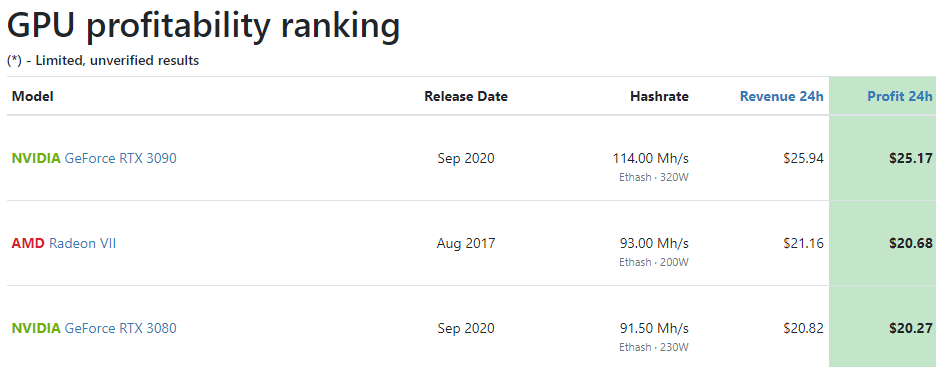The height and width of the screenshot is (367, 936).
Task: Click the Release Date column header
Action: click(x=466, y=97)
